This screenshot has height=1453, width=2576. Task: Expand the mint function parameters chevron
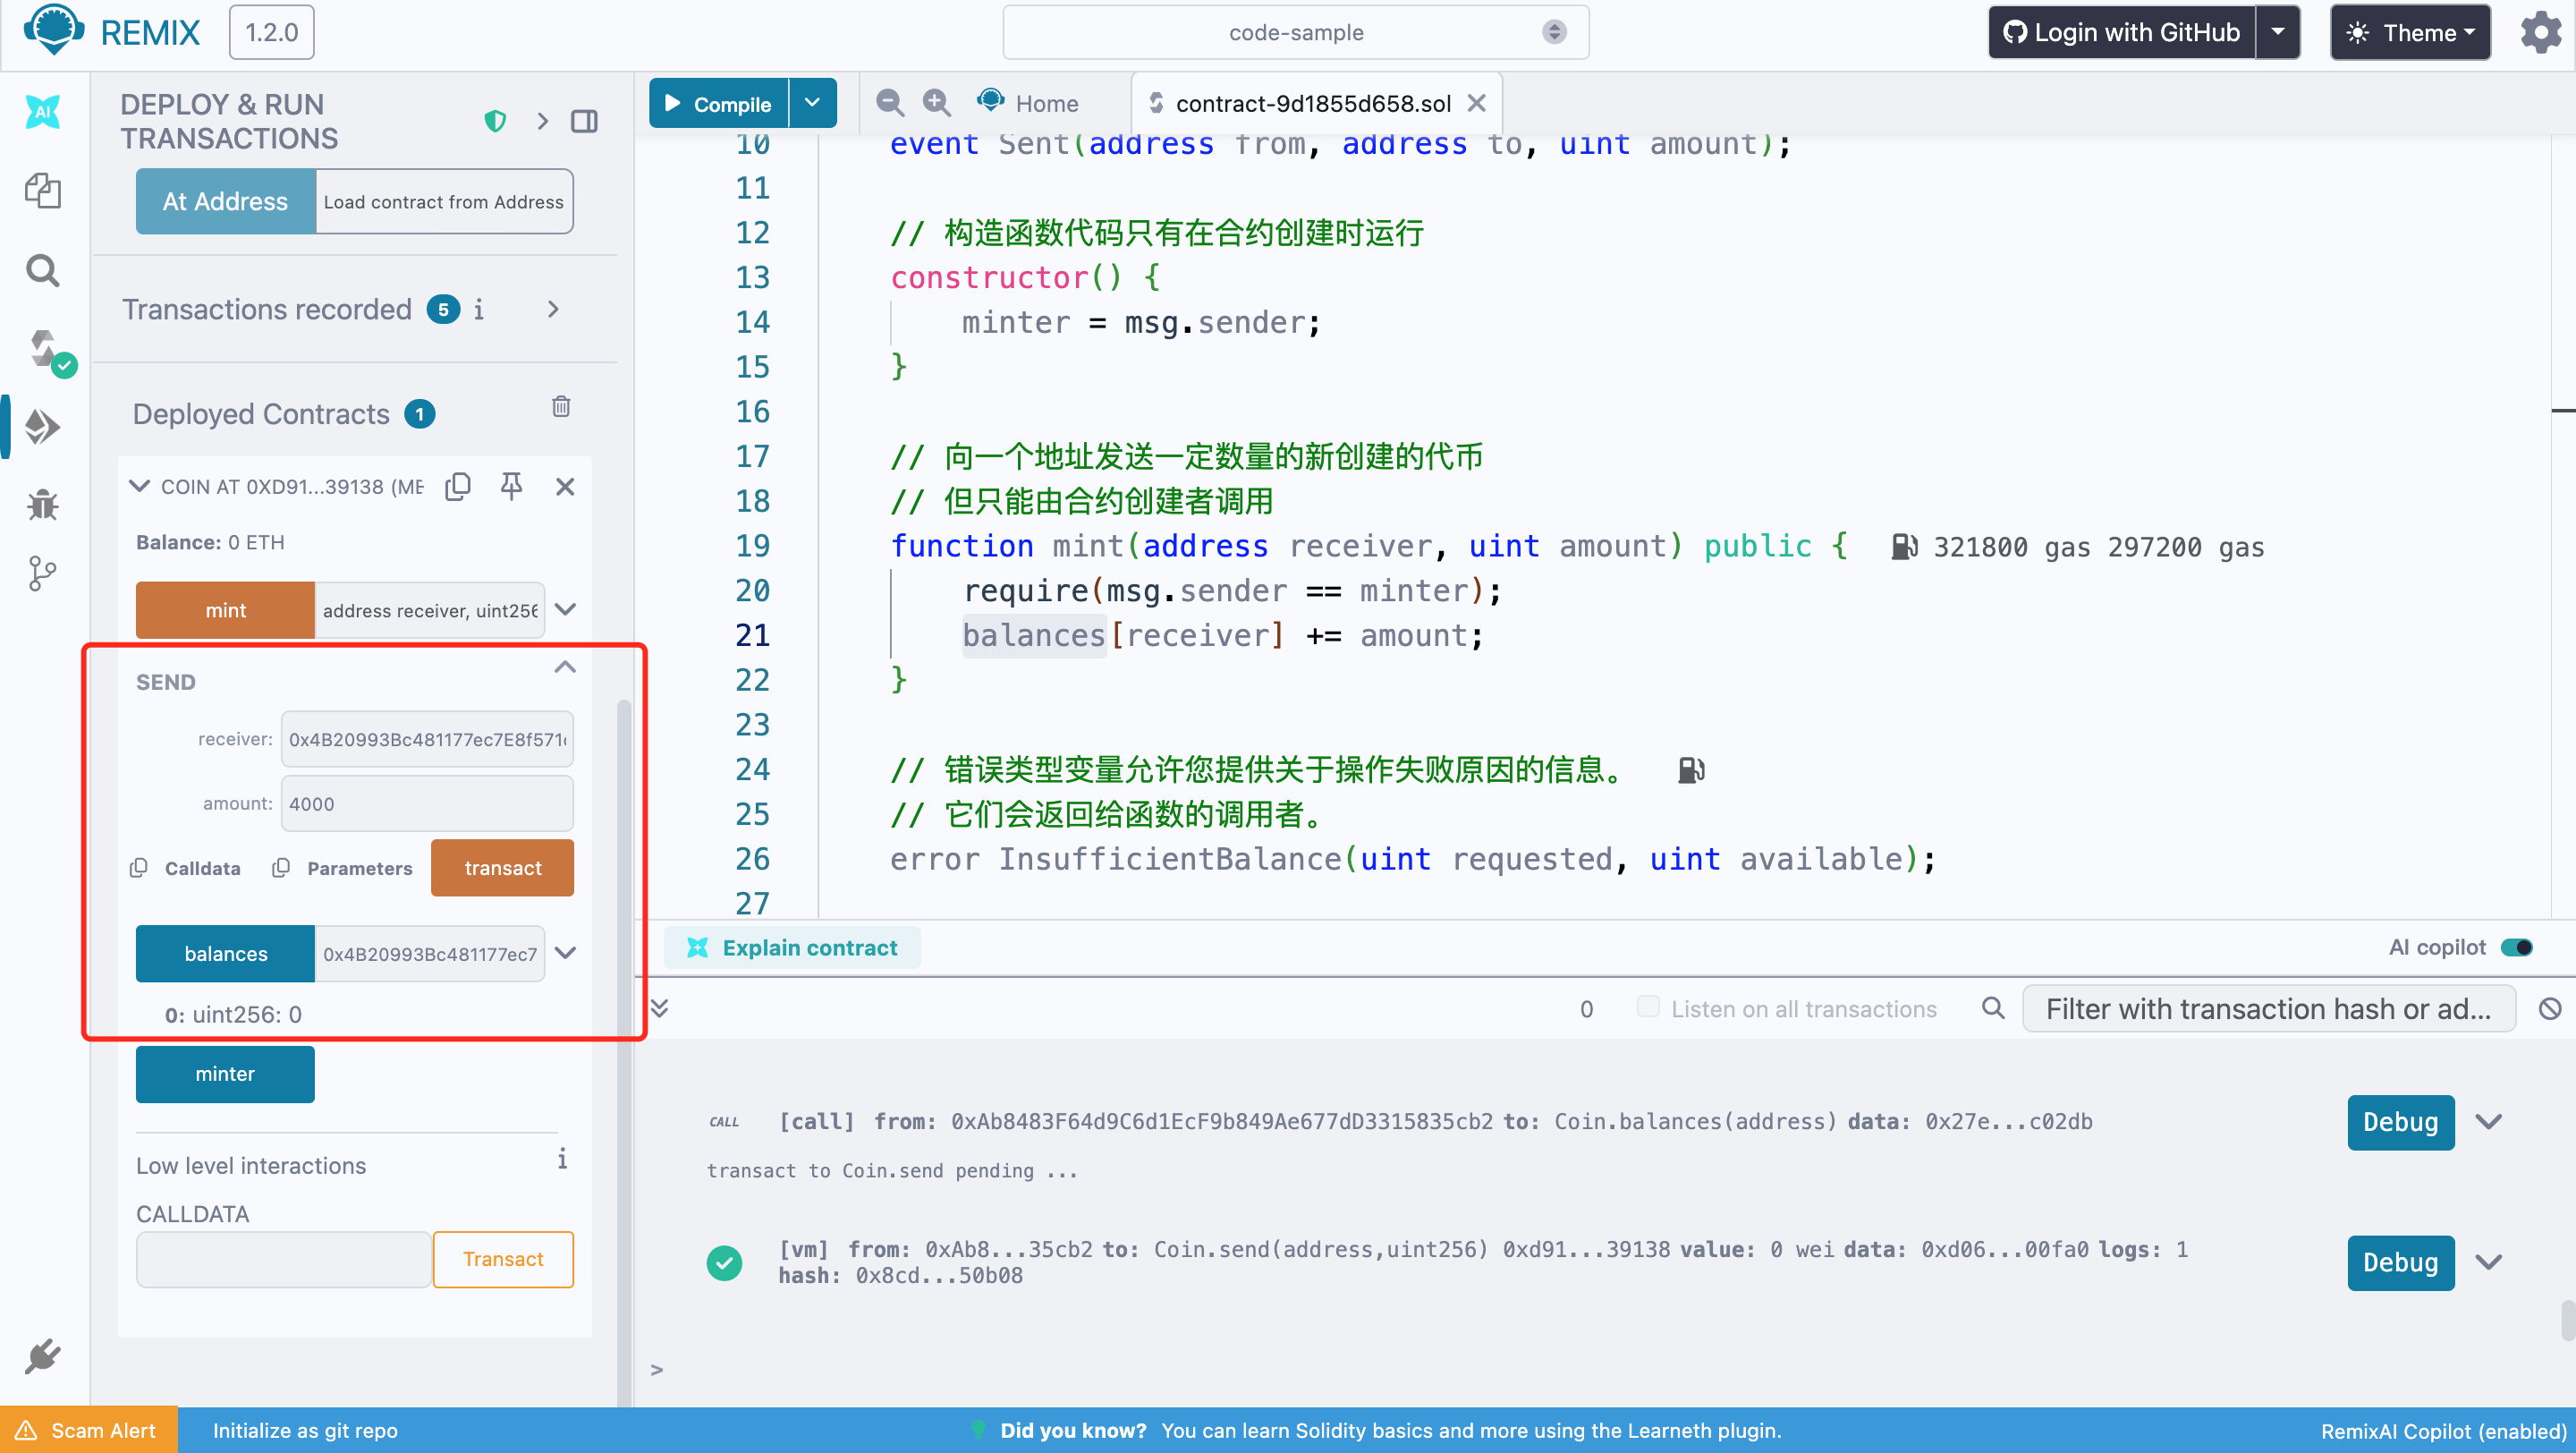click(565, 609)
